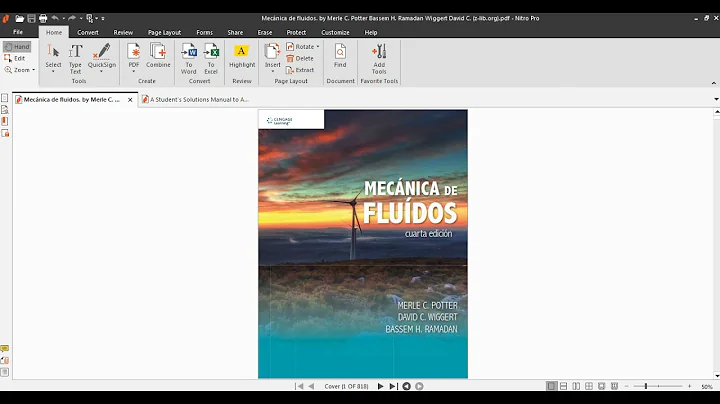The width and height of the screenshot is (720, 404).
Task: Open the Erase ribbon tab
Action: [264, 33]
